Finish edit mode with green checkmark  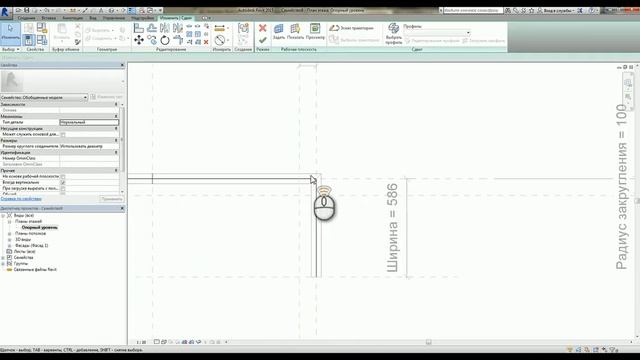click(262, 40)
